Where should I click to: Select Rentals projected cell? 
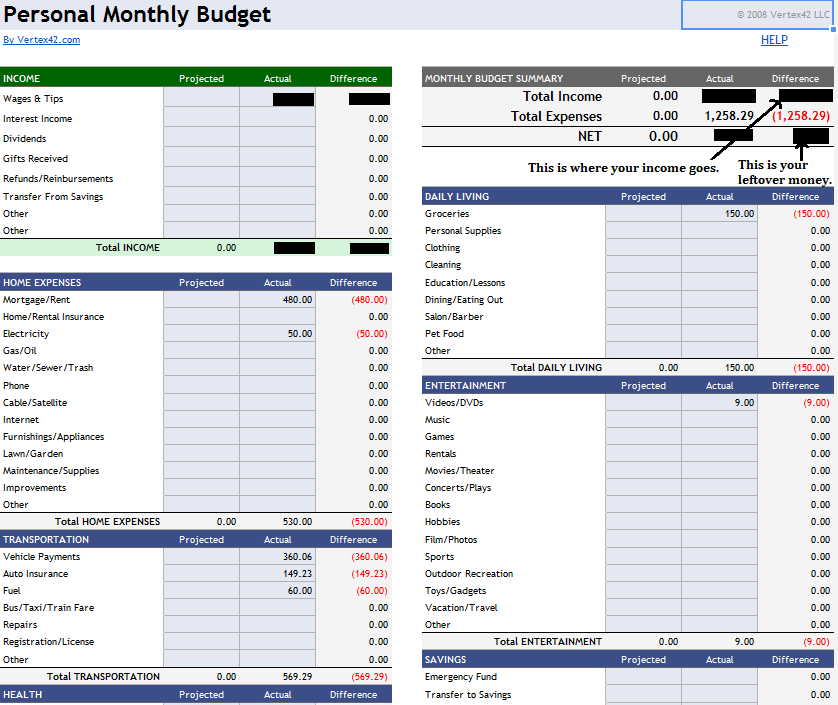pyautogui.click(x=643, y=454)
